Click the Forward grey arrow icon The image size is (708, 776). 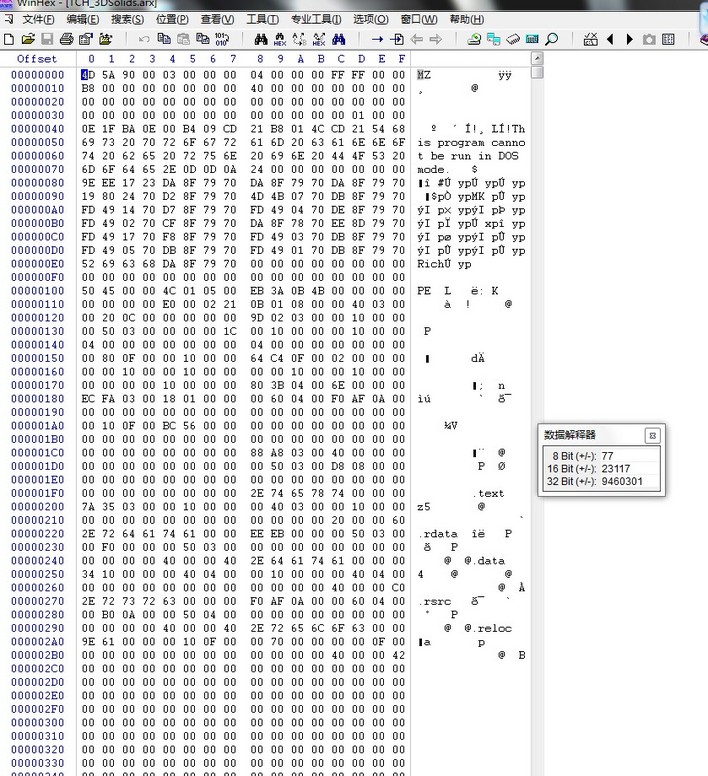tap(435, 39)
